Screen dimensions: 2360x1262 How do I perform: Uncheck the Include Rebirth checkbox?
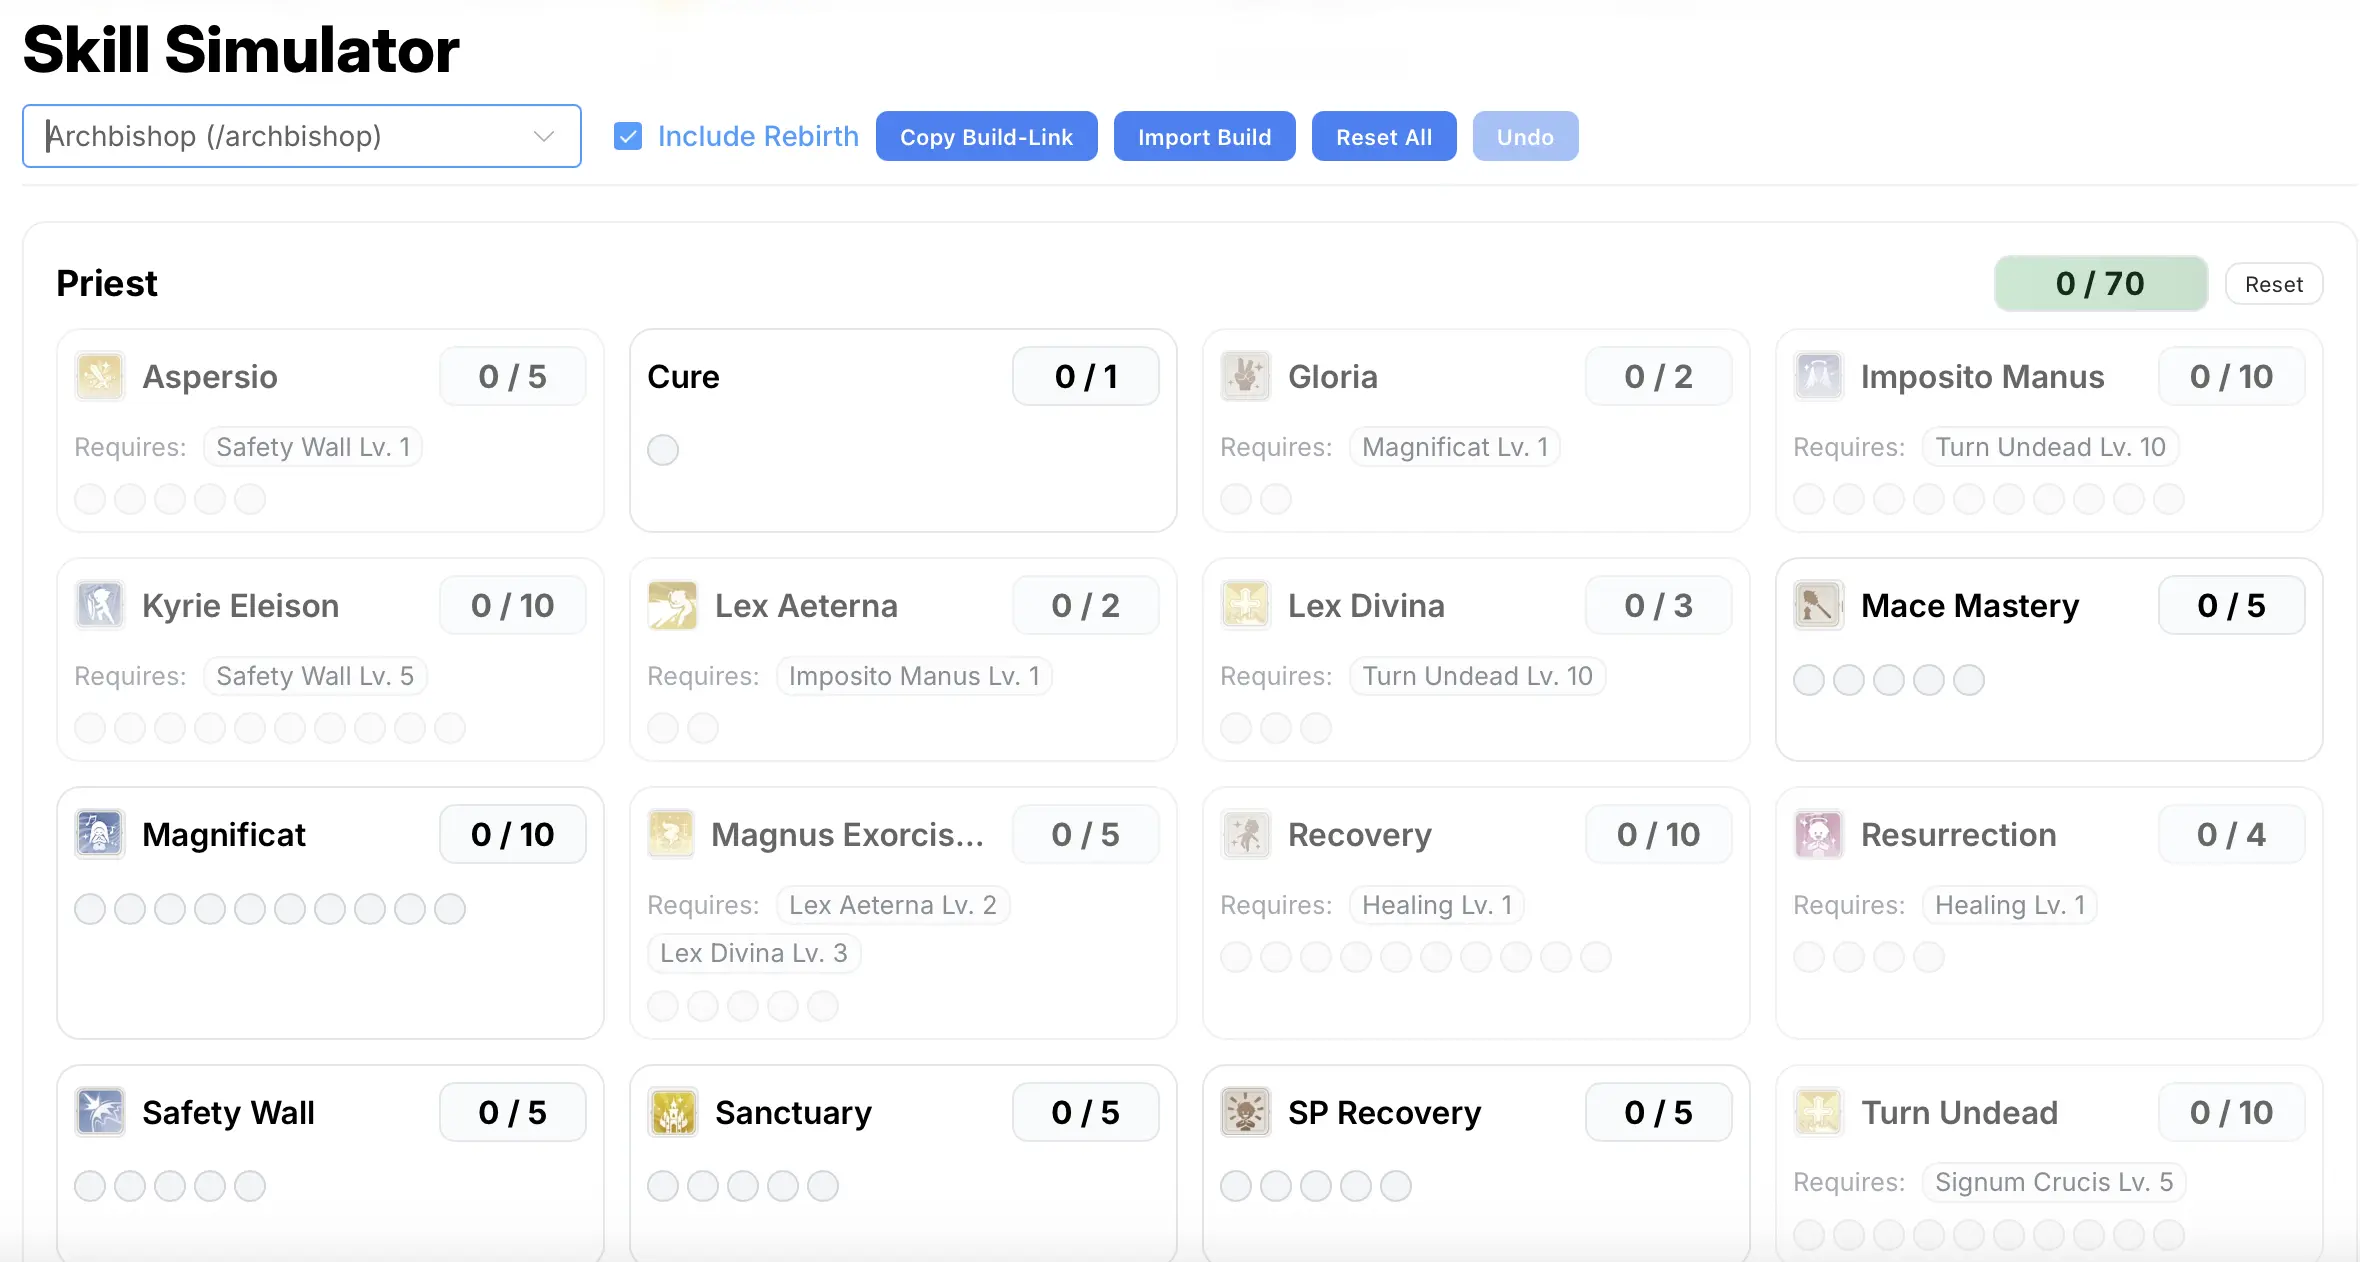click(628, 136)
